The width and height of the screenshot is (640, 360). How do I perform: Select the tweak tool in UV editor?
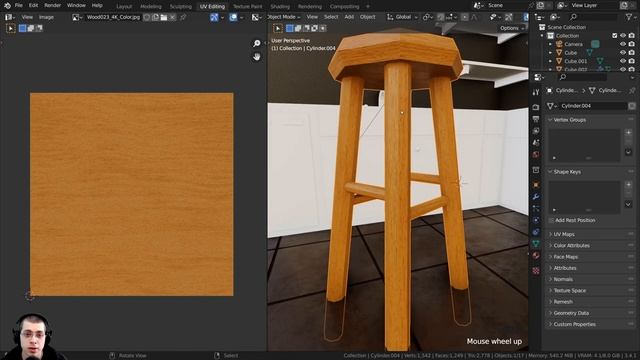pyautogui.click(x=11, y=28)
